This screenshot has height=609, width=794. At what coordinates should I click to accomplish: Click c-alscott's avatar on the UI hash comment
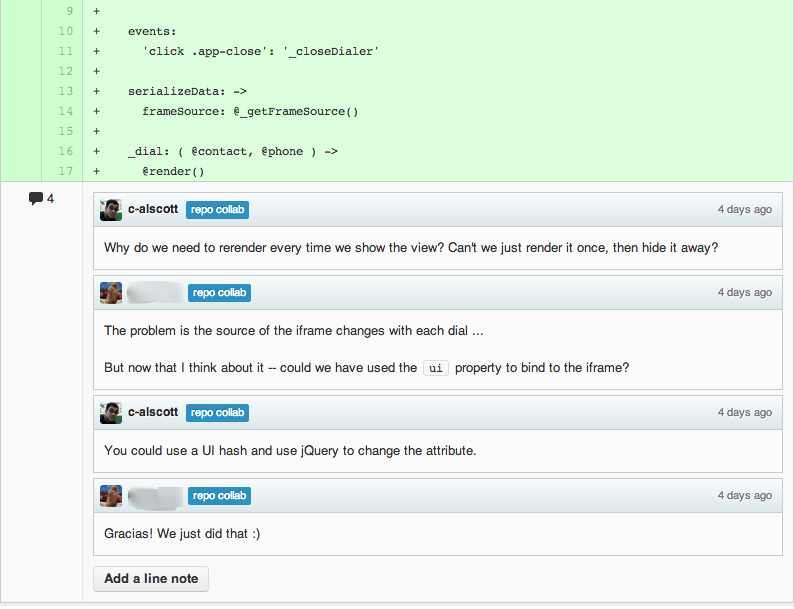[111, 413]
